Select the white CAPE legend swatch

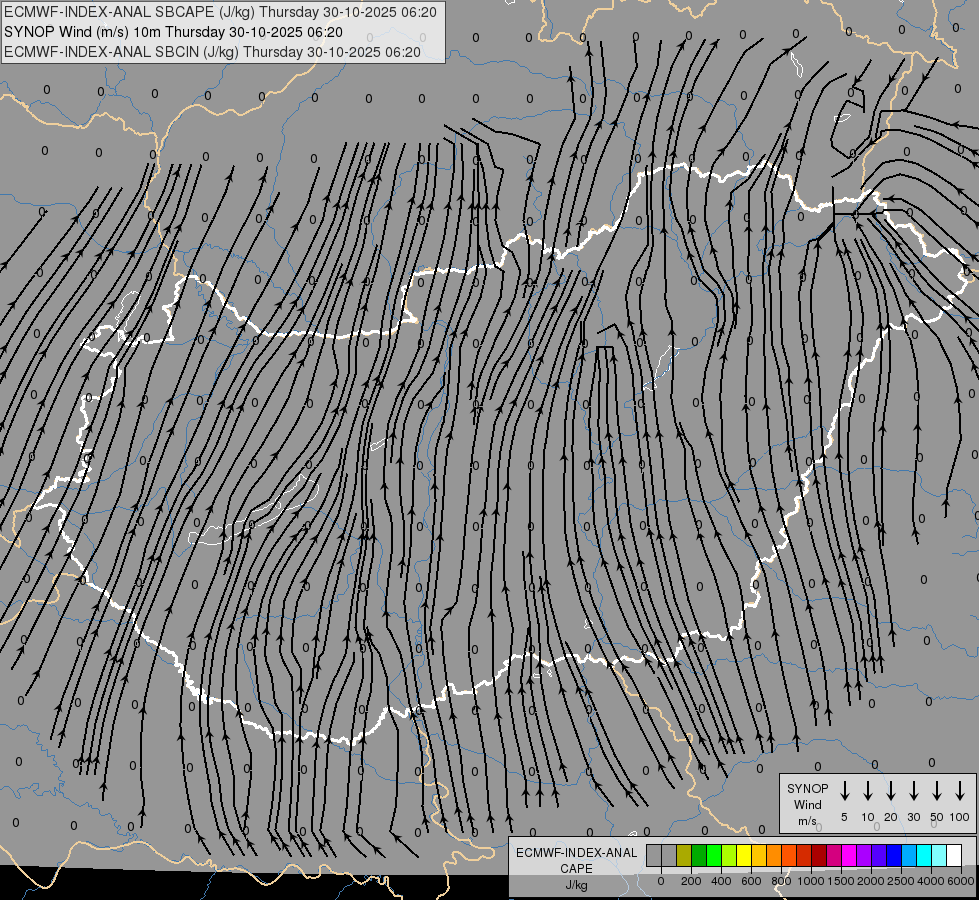[x=953, y=855]
